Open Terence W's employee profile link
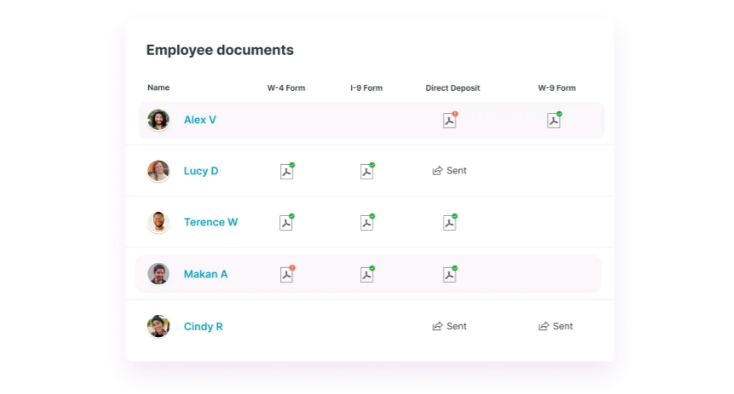 point(211,222)
